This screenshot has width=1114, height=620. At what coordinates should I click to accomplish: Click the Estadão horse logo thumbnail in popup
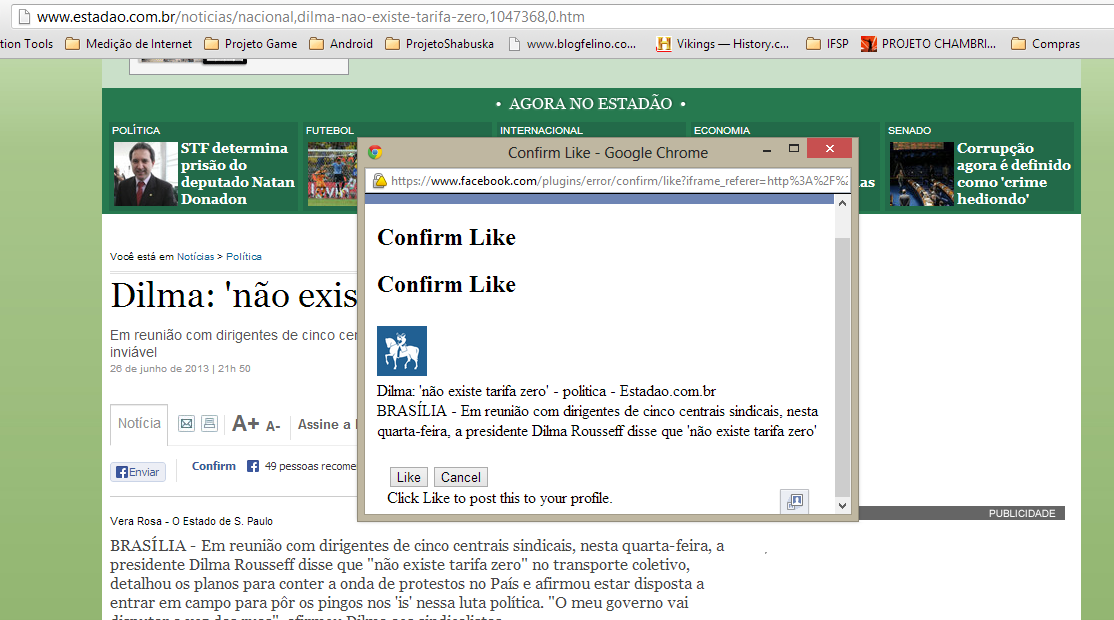[x=402, y=351]
